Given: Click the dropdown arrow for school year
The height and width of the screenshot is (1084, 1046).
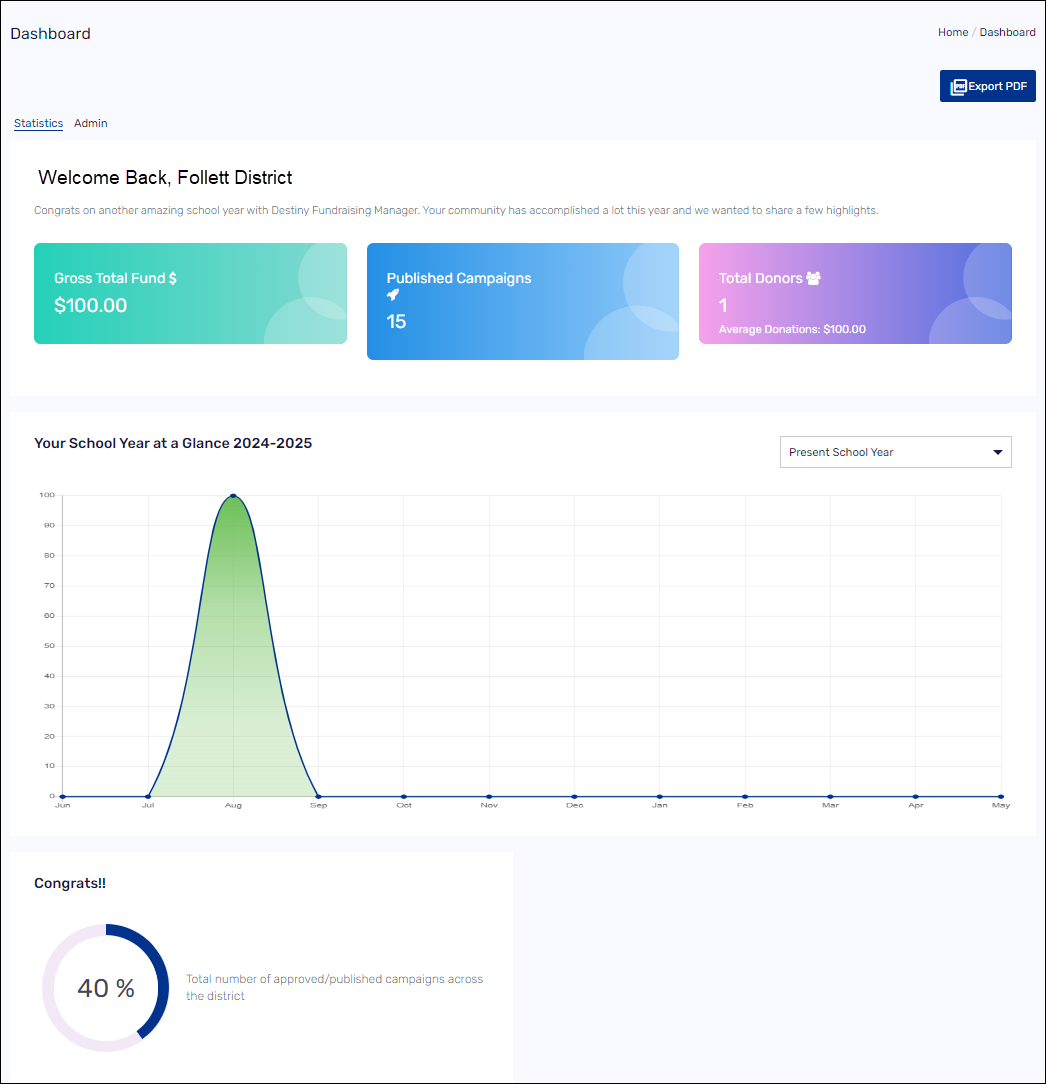Looking at the screenshot, I should click(997, 452).
